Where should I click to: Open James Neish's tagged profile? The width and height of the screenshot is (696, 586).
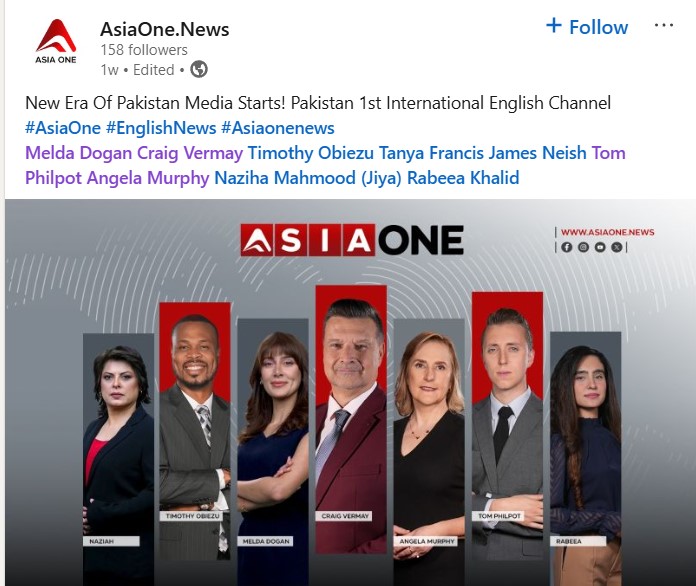[538, 153]
